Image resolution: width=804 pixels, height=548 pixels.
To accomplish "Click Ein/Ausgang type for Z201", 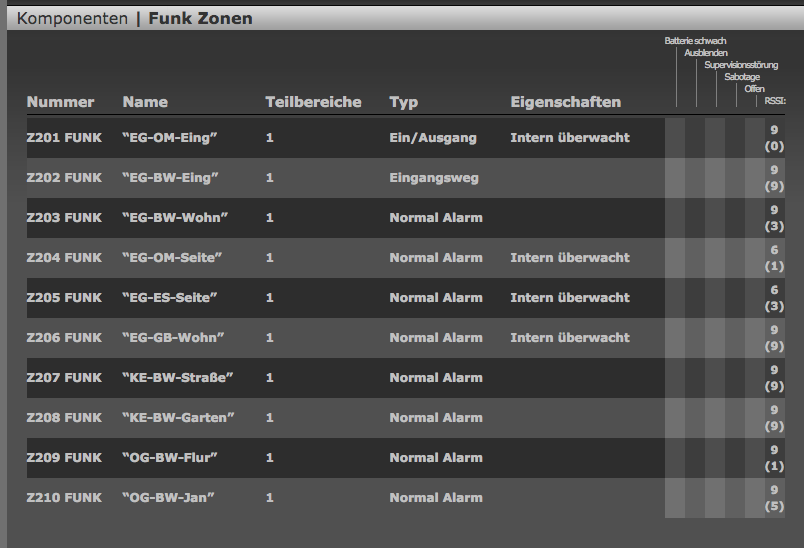I will point(433,138).
